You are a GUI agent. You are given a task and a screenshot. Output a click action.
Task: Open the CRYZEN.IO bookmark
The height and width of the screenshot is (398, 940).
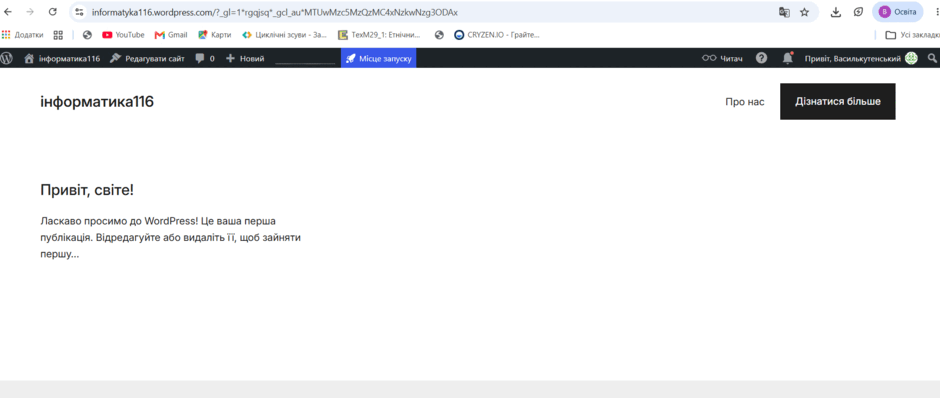point(497,35)
